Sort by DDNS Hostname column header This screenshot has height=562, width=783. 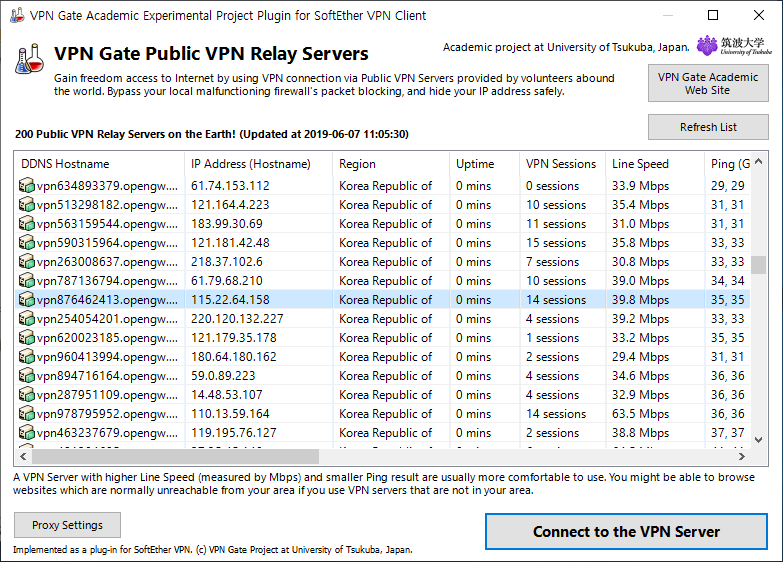pyautogui.click(x=99, y=164)
